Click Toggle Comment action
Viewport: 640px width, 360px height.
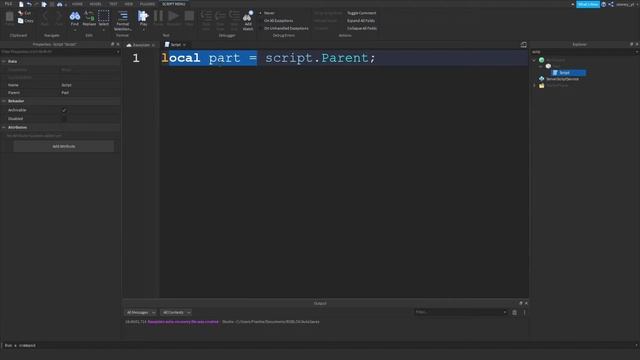coord(361,13)
